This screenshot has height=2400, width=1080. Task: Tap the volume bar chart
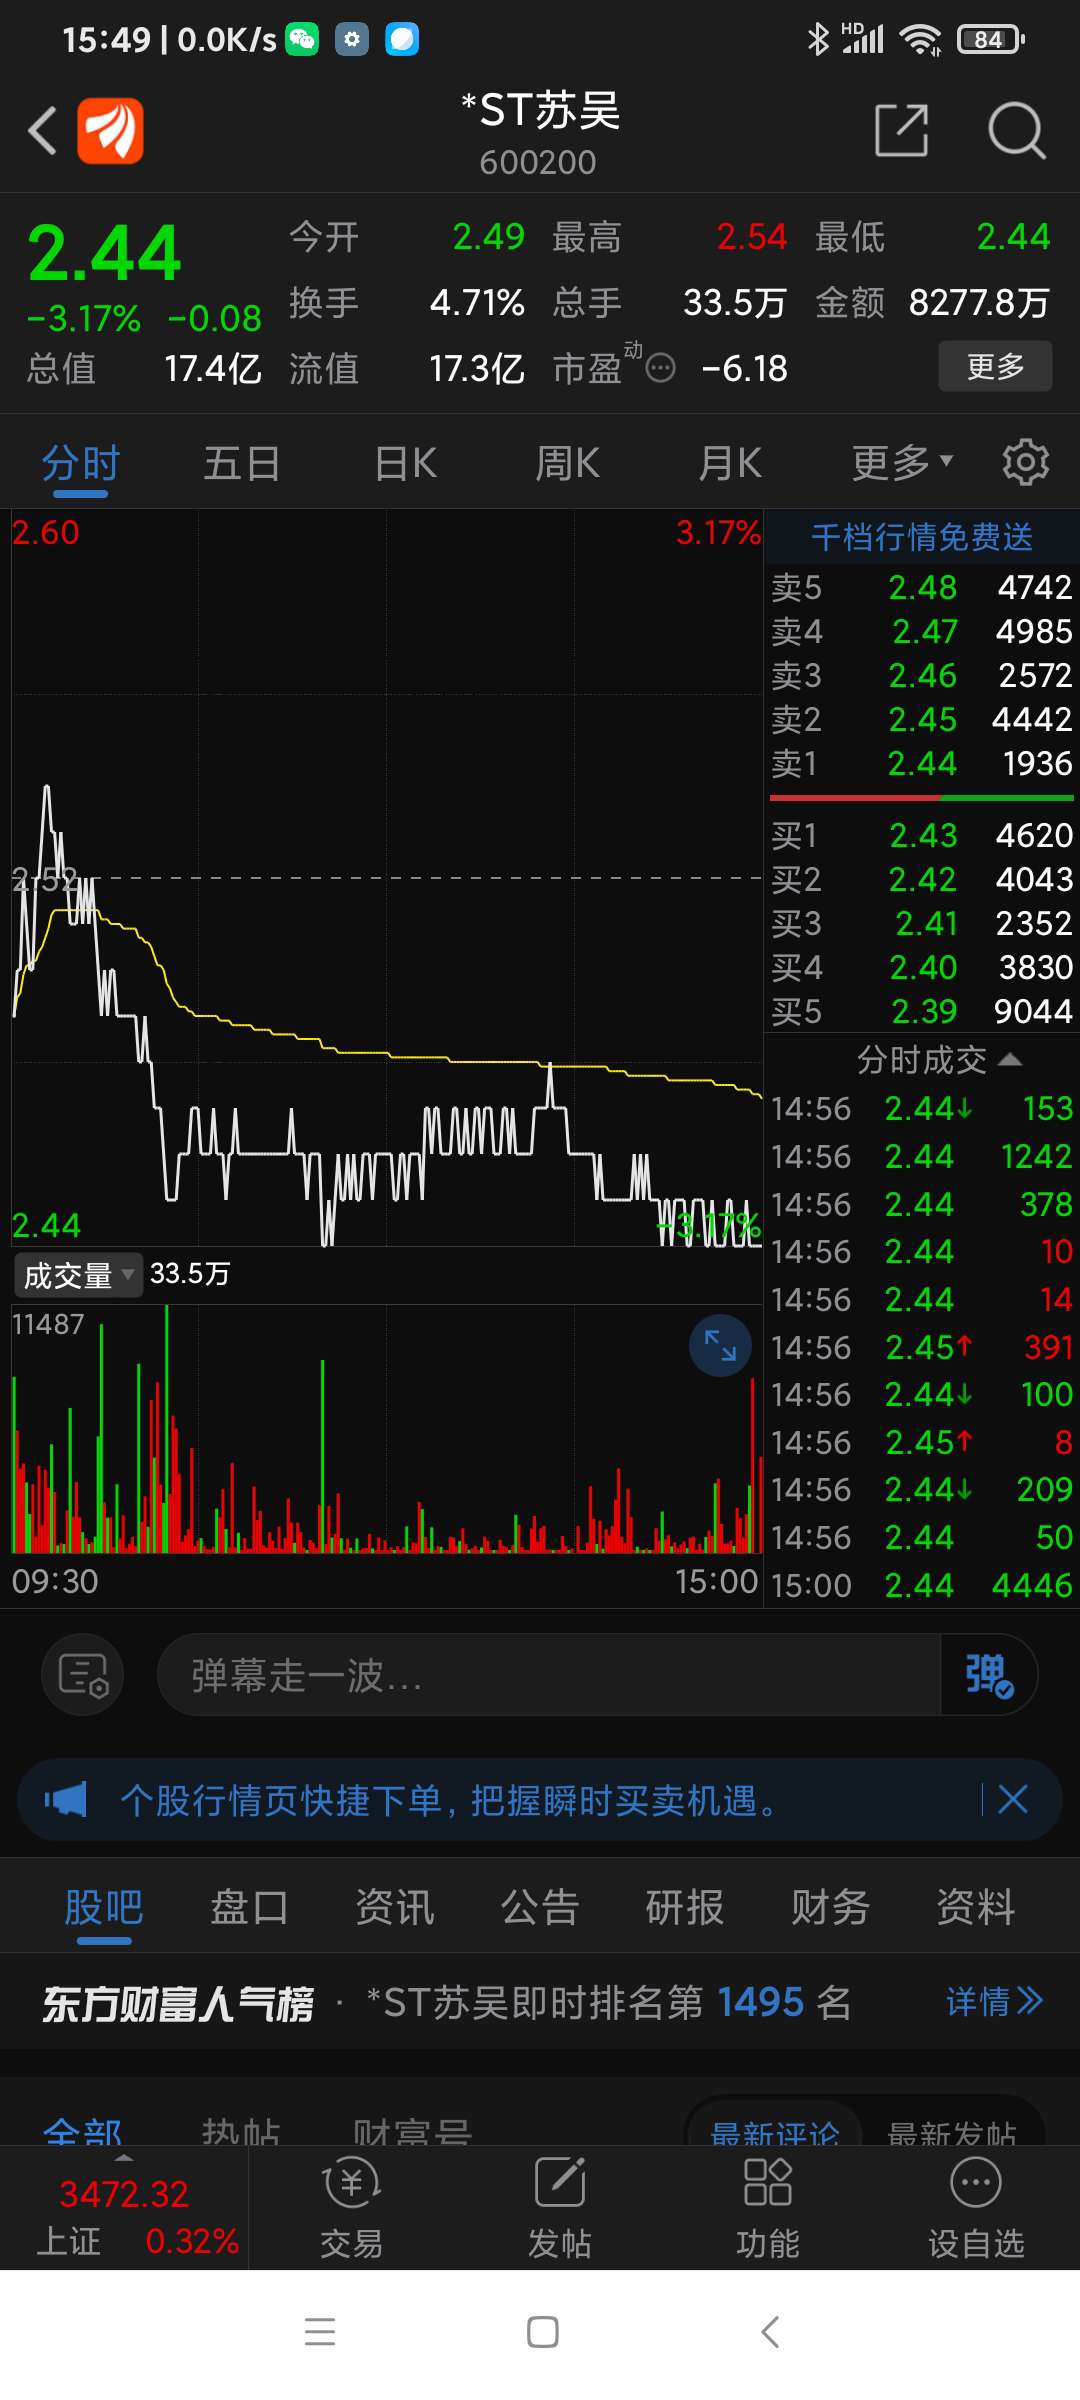(387, 1428)
